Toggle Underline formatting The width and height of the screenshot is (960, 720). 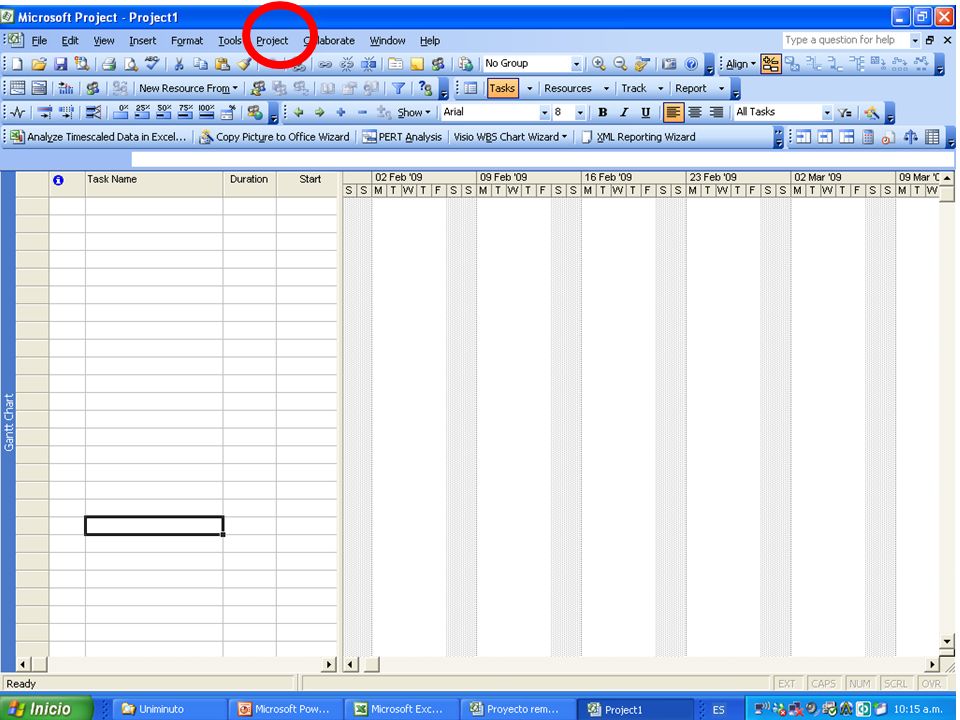[x=645, y=112]
